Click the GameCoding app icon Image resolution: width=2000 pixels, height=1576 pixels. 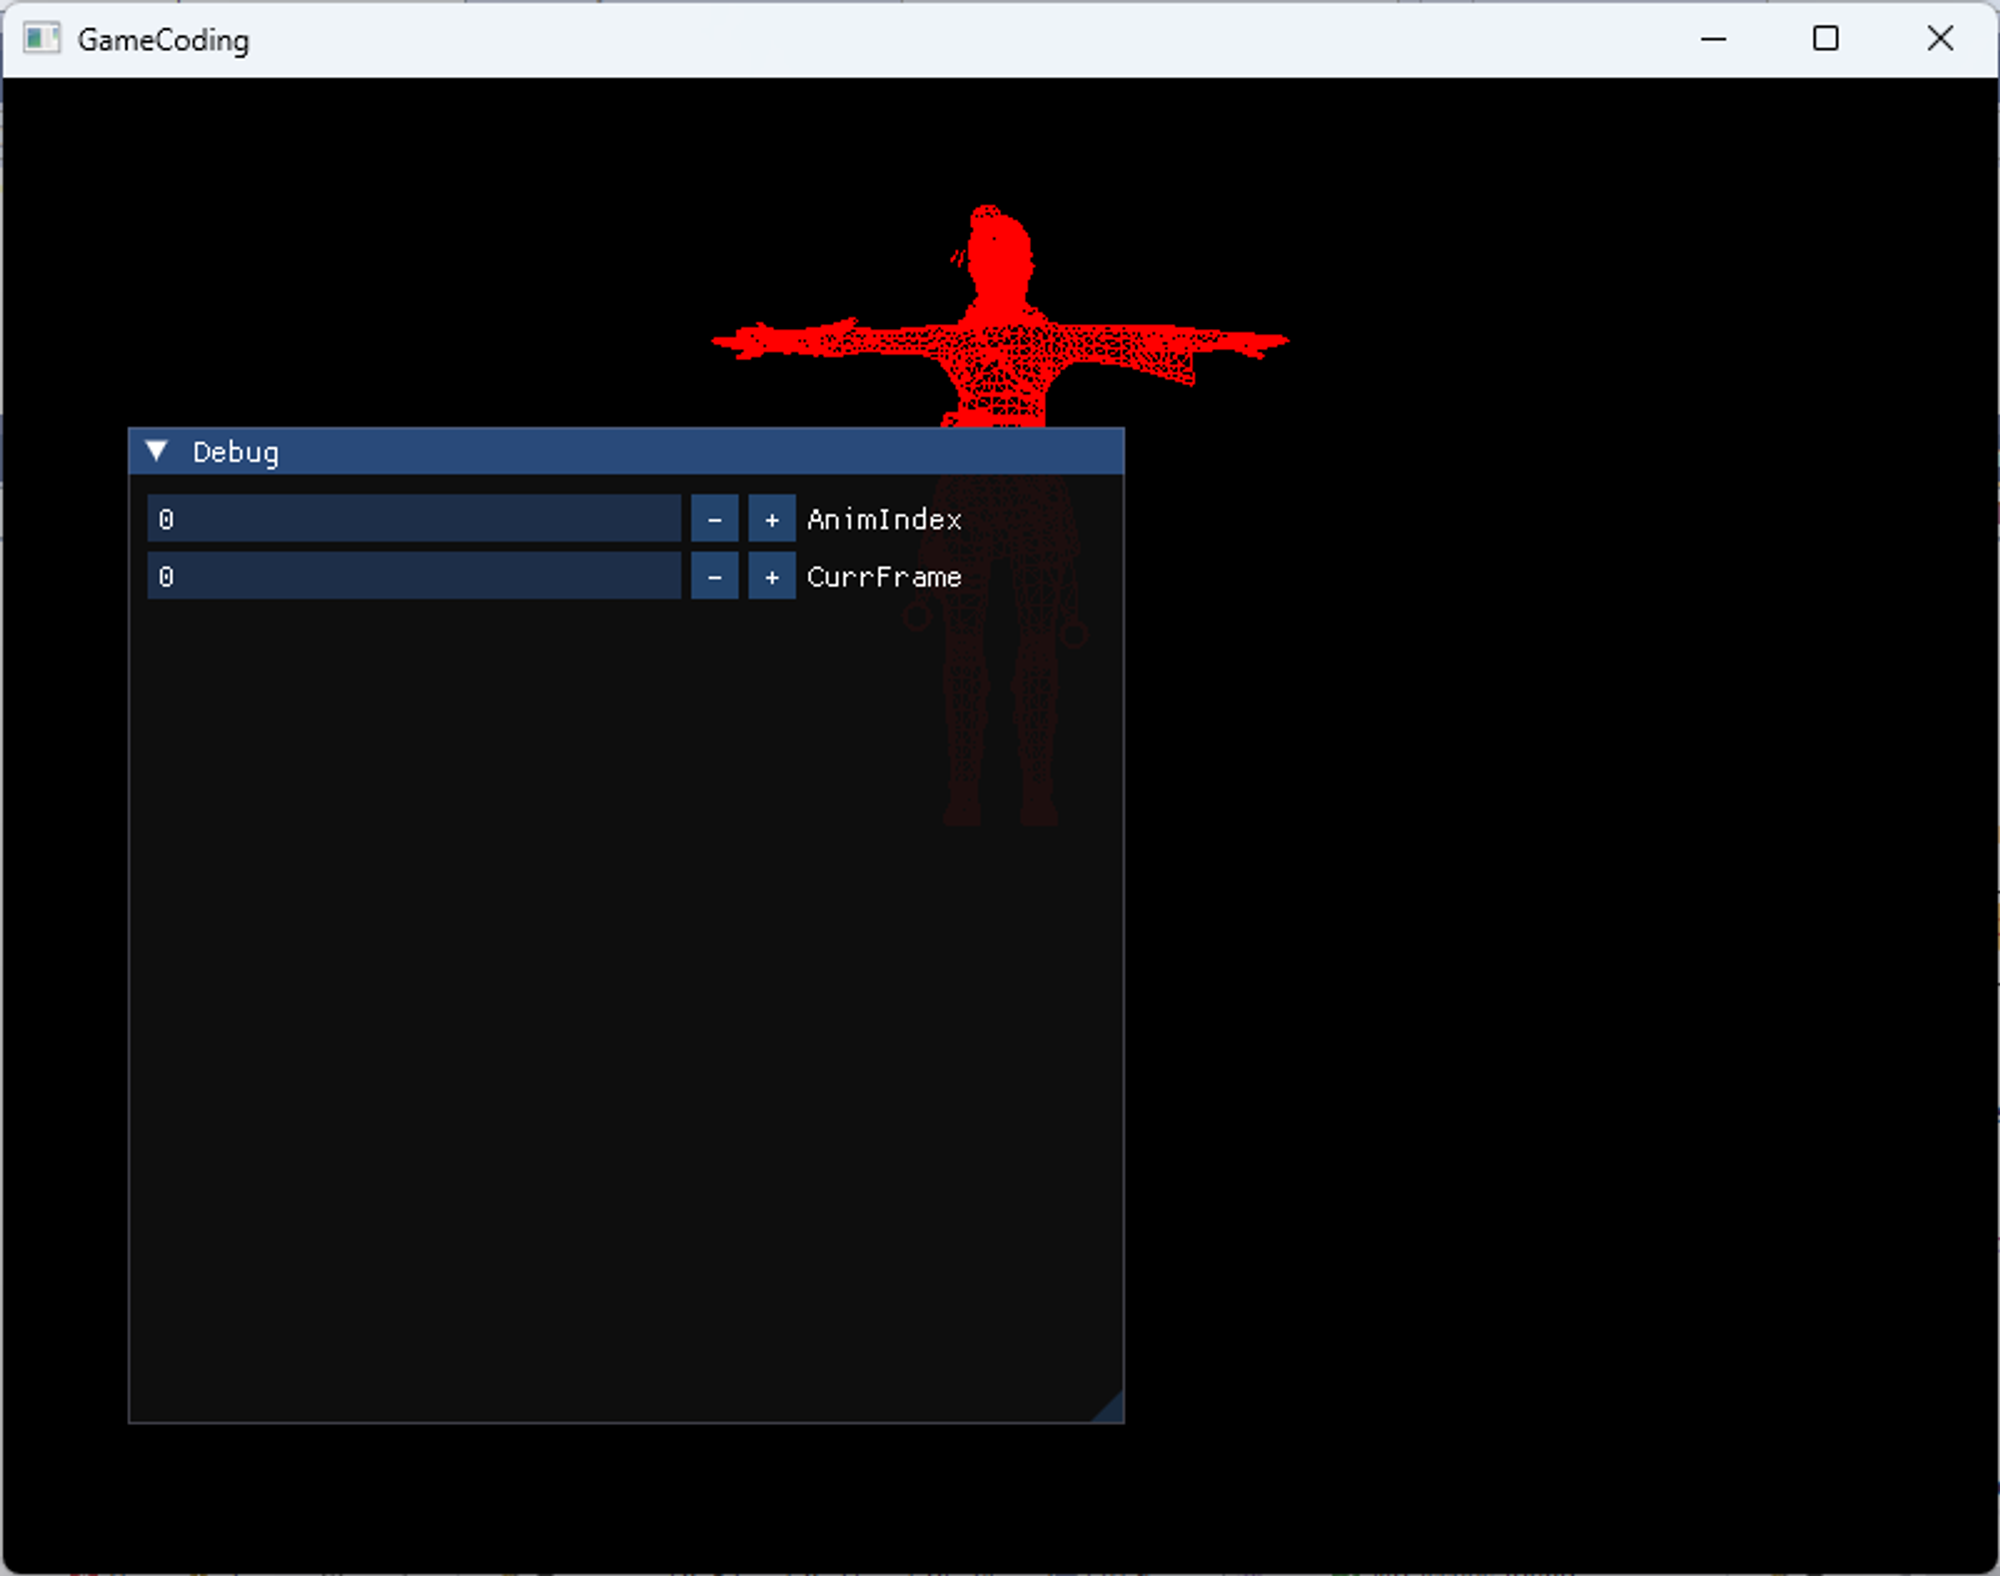[41, 39]
